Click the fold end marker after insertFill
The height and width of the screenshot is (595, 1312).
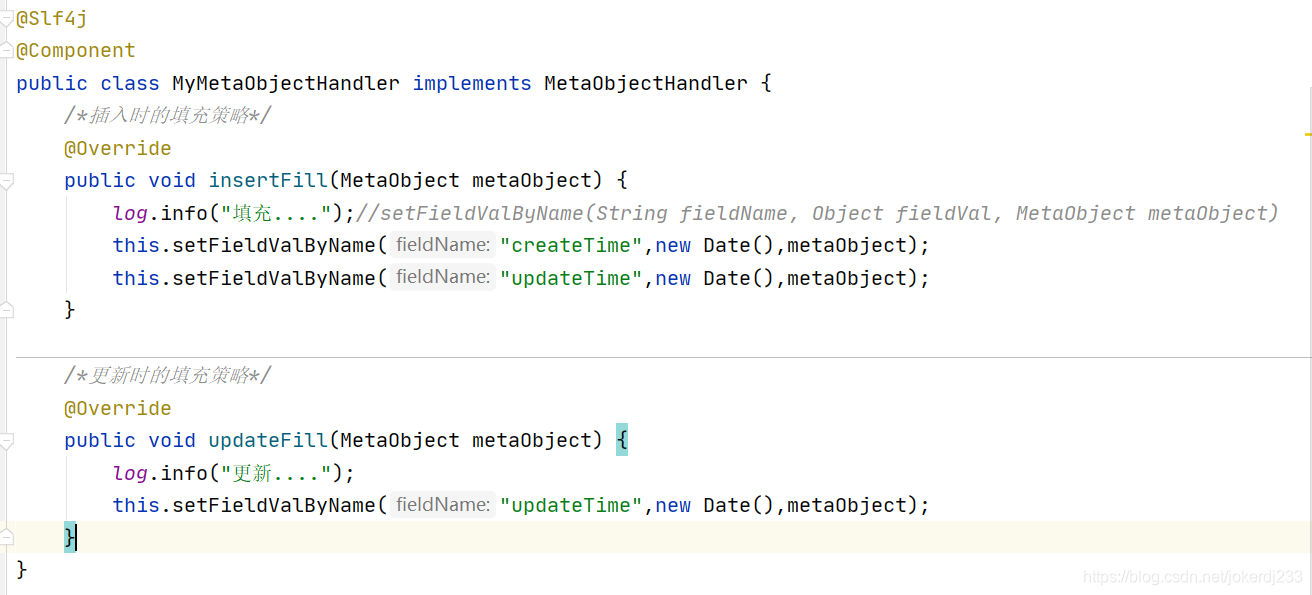tap(6, 310)
